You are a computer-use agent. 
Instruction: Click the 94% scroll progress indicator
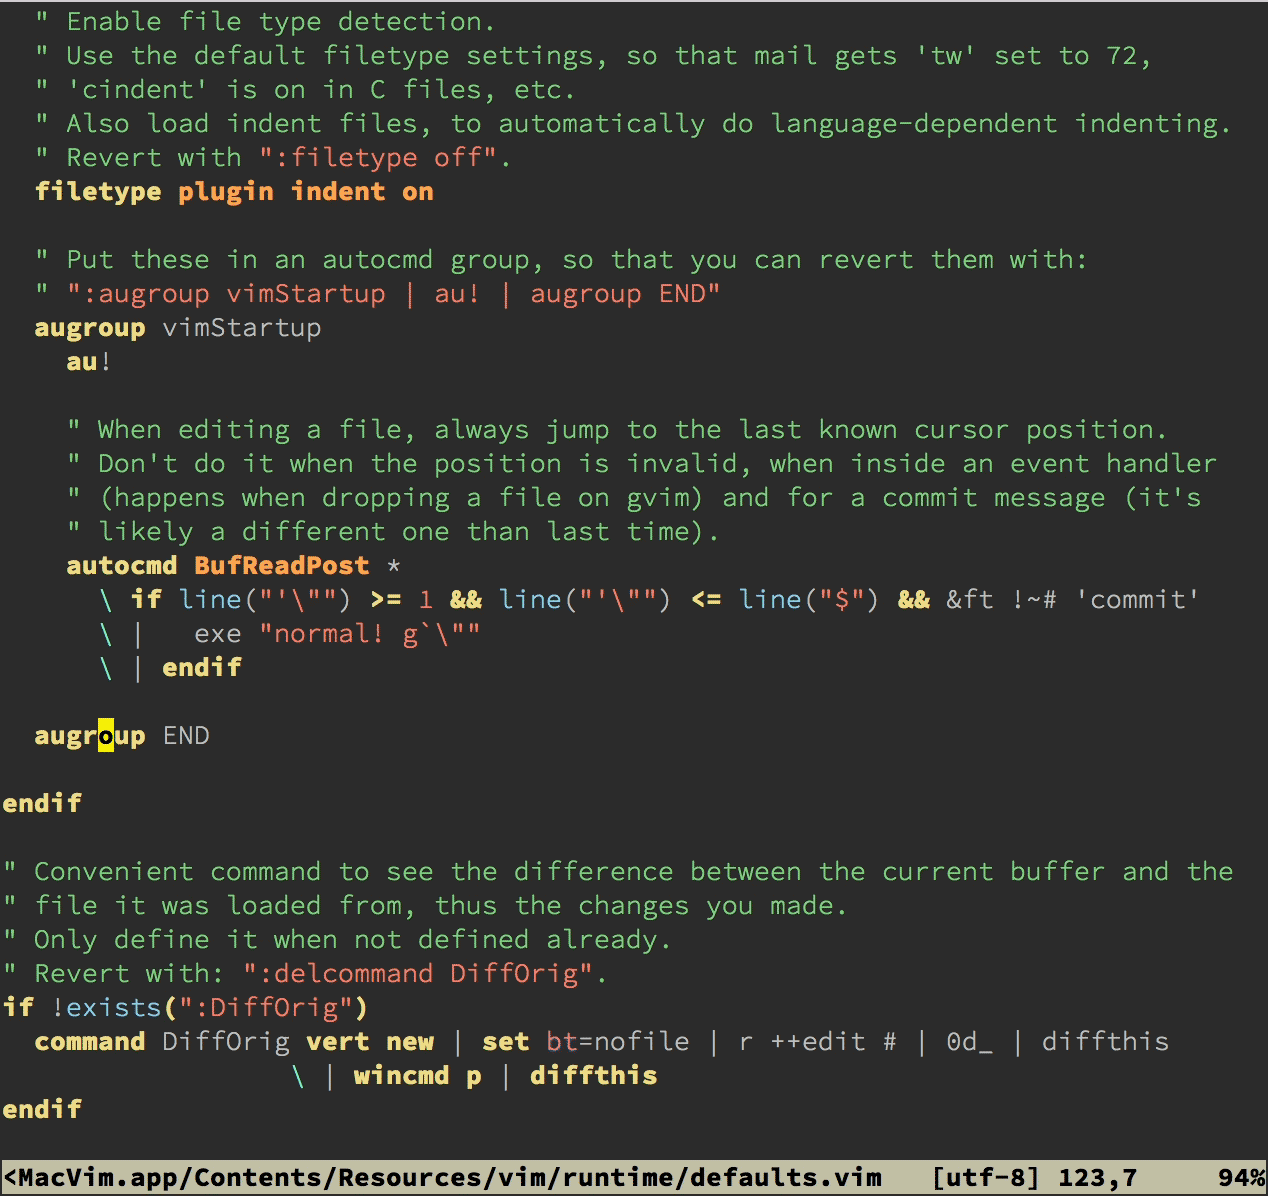pos(1240,1178)
